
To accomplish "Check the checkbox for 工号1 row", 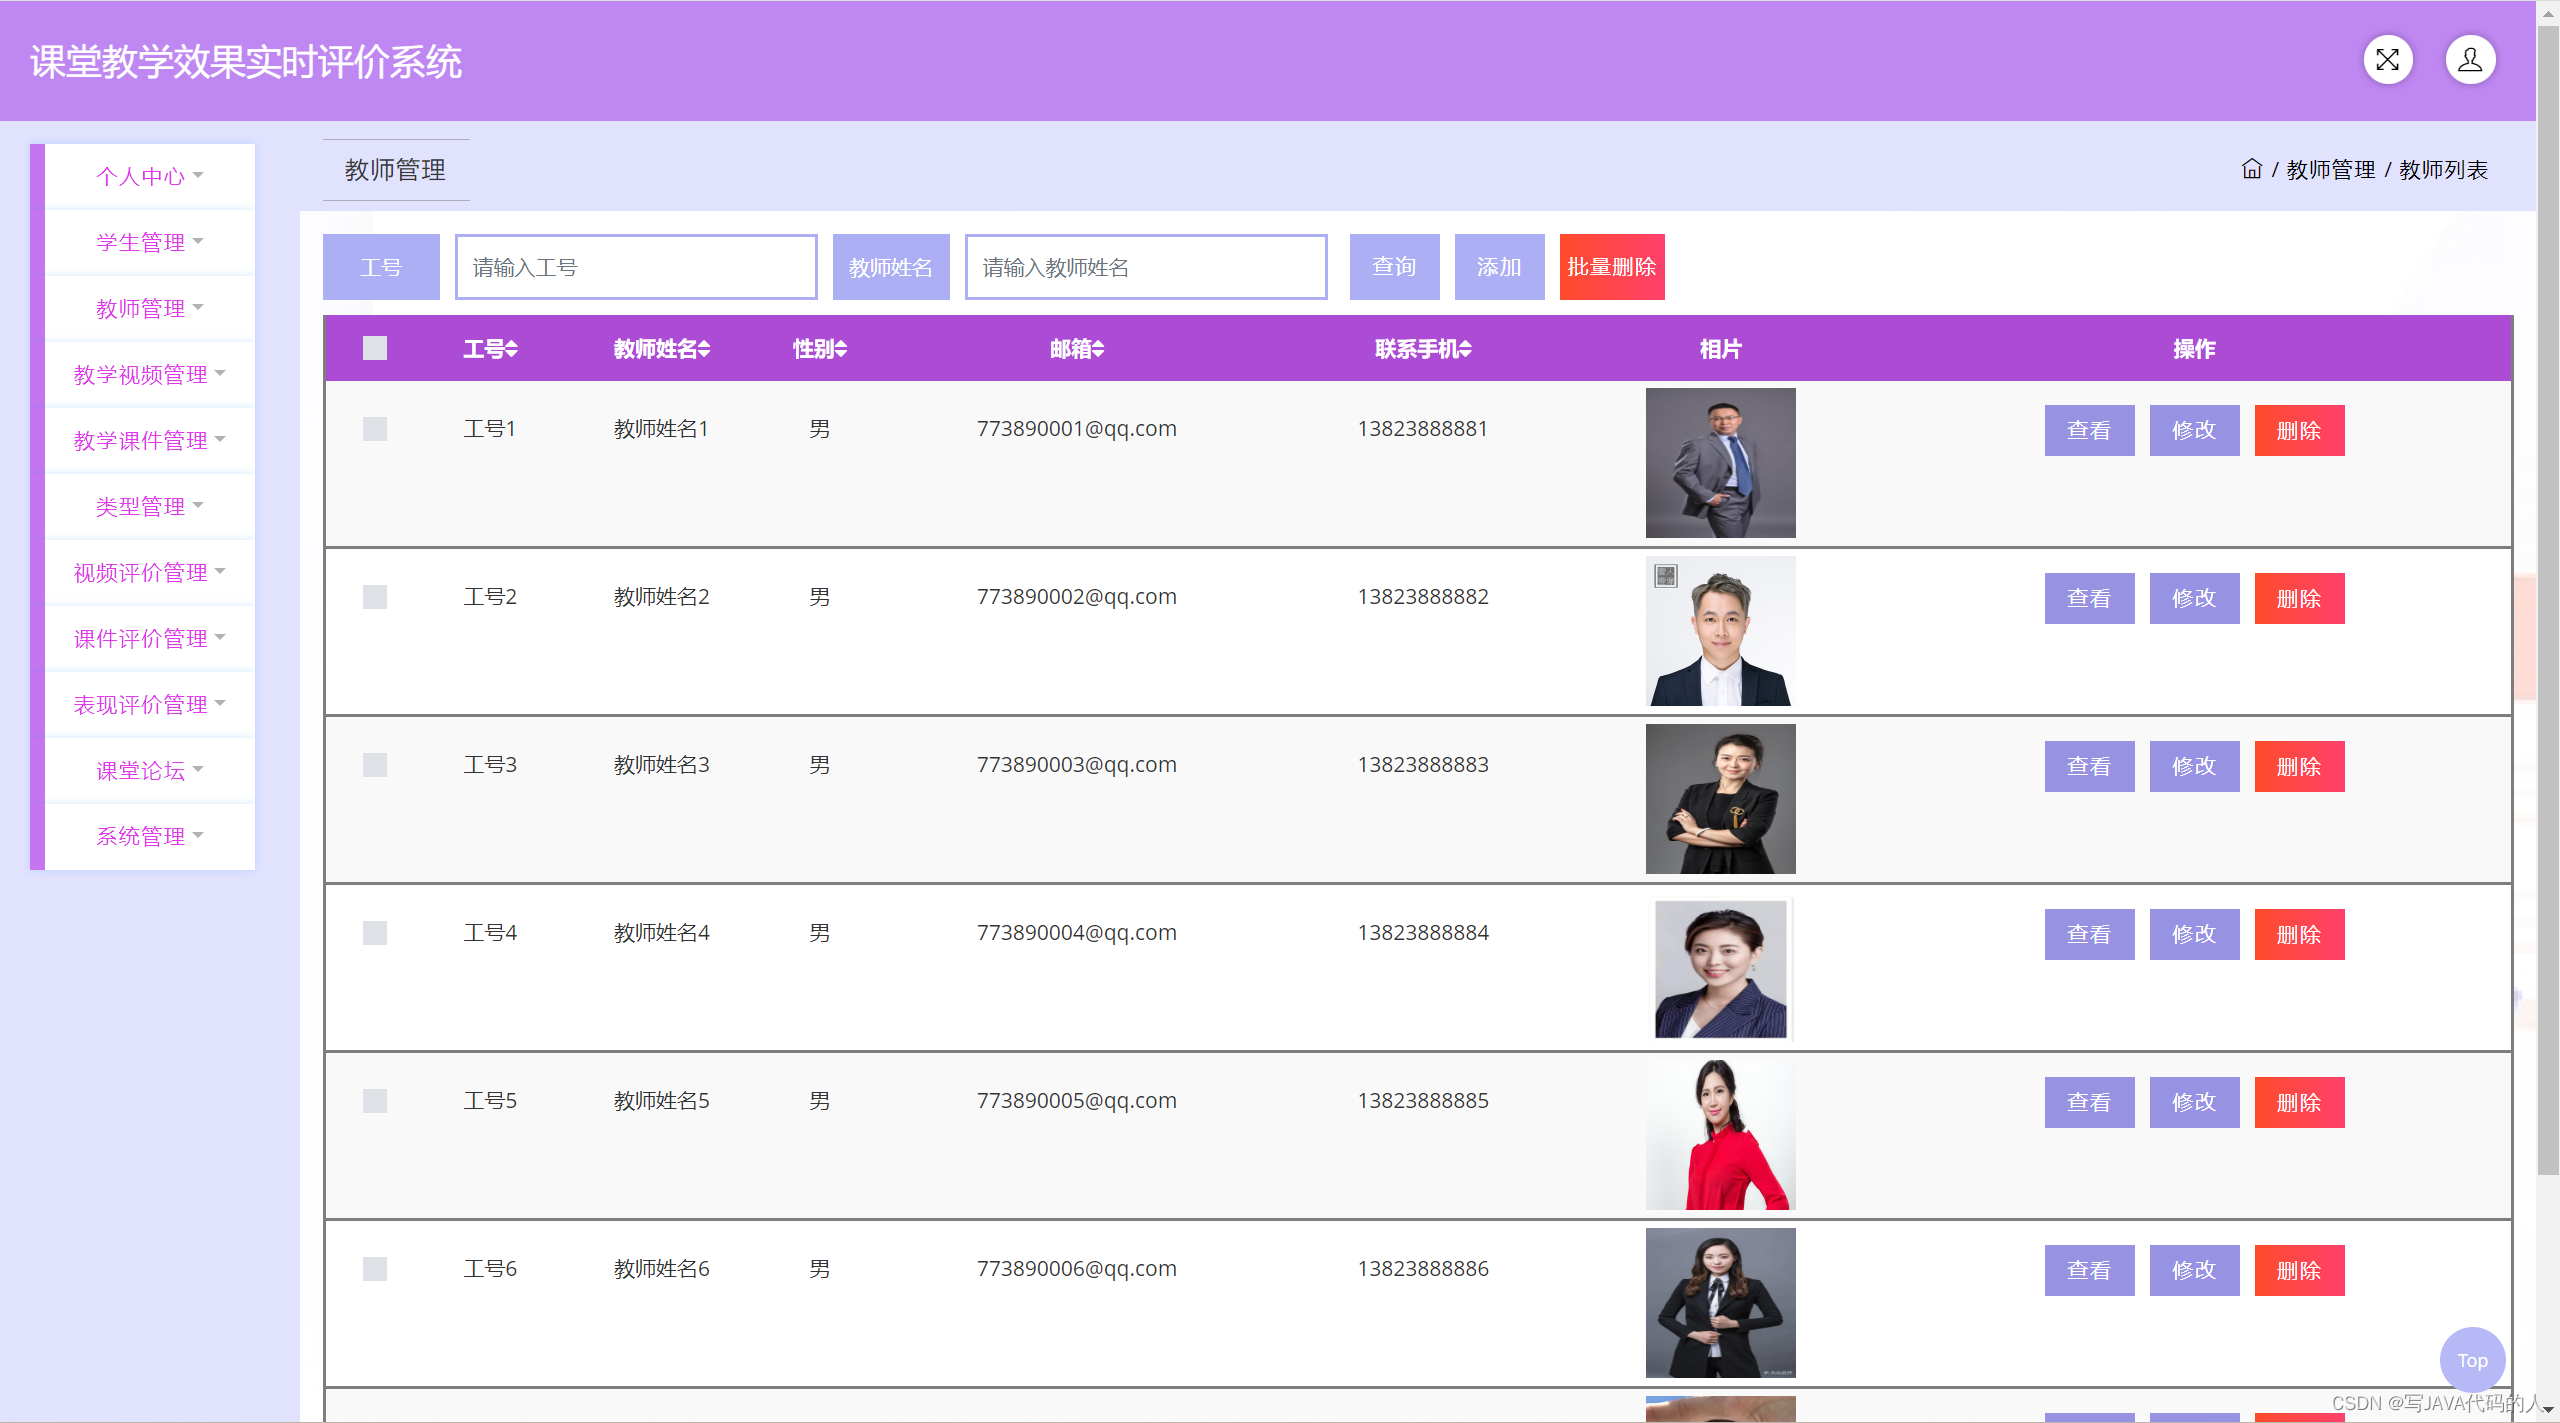I will tap(375, 429).
